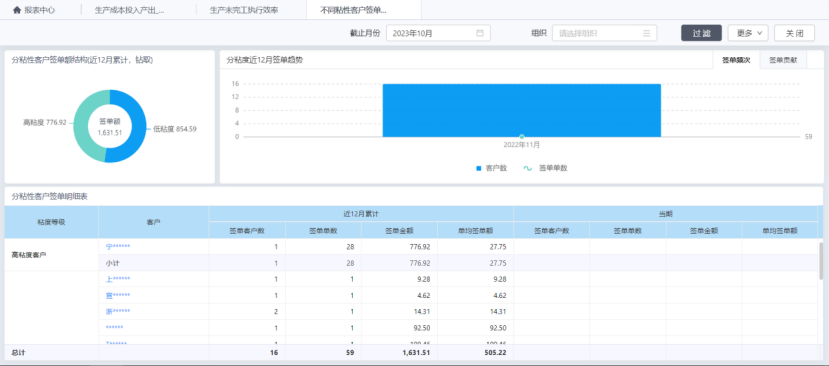The height and width of the screenshot is (366, 829).
Task: Open customer link 宁******
Action: pyautogui.click(x=118, y=246)
